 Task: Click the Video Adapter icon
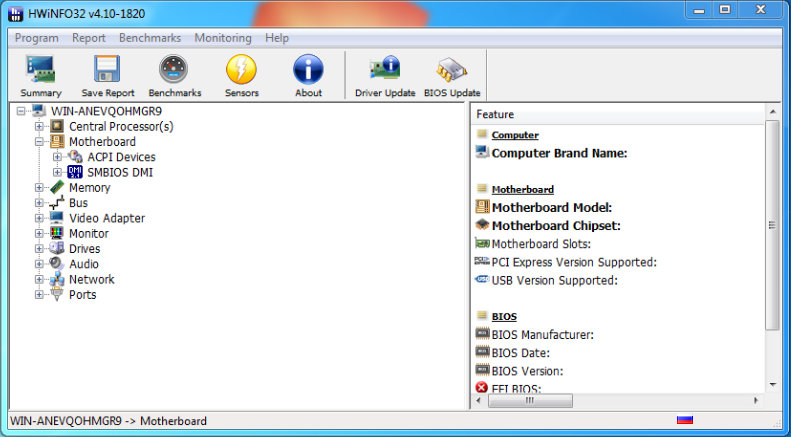point(57,218)
